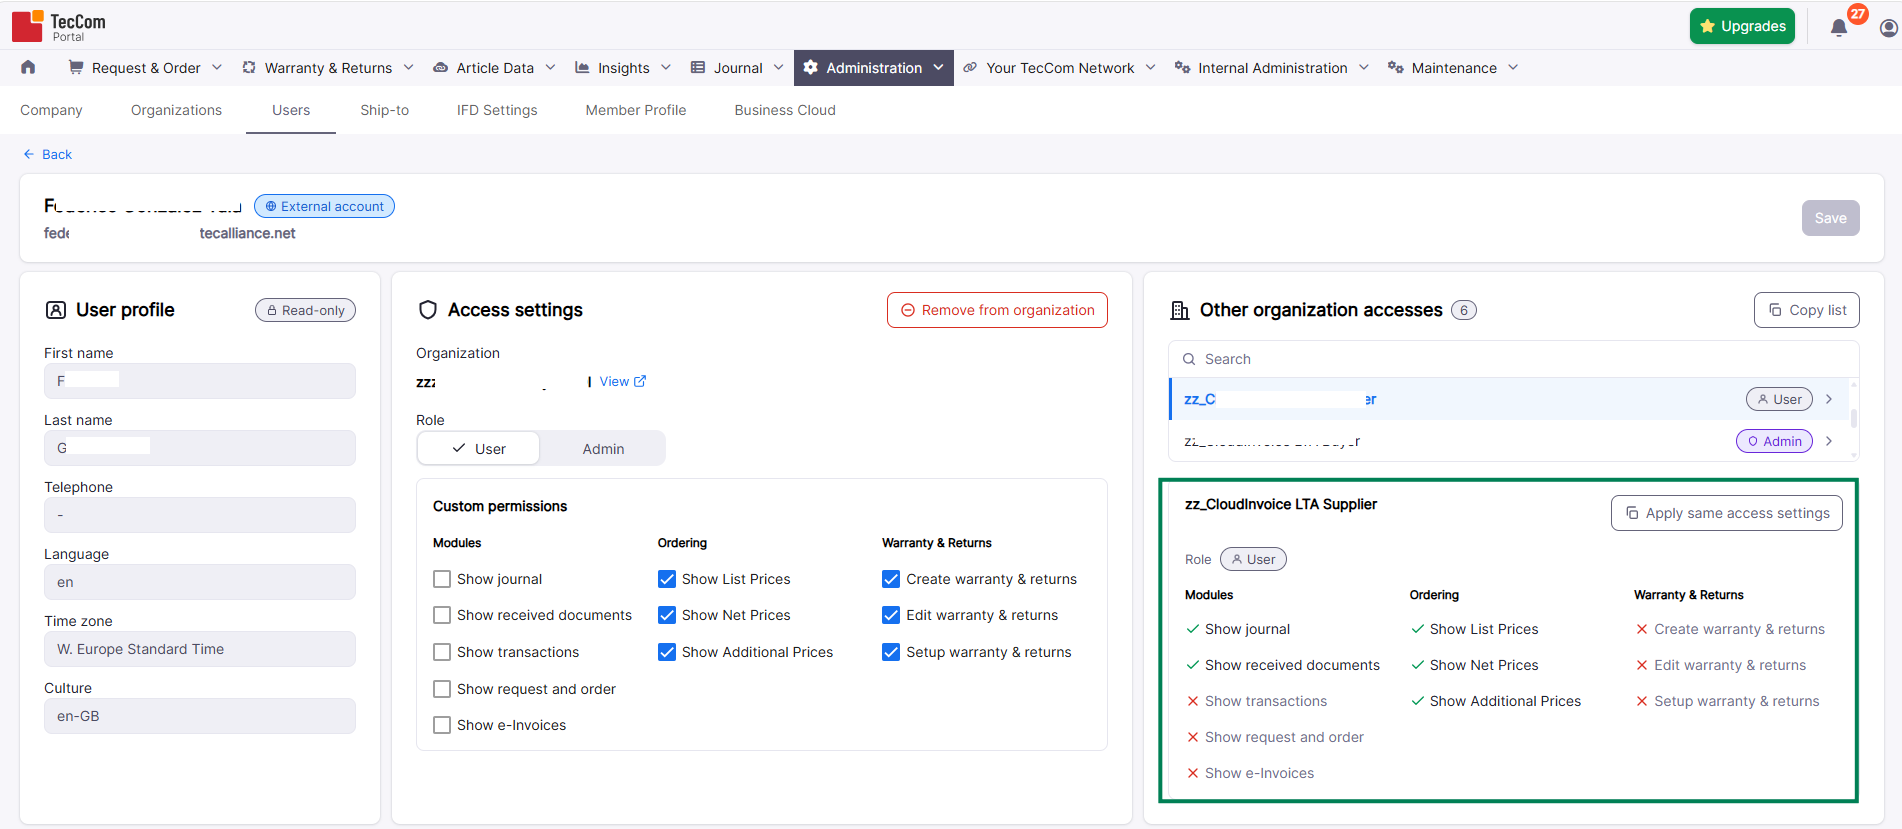
Task: Open the zz_C organization row with User badge
Action: [1510, 399]
